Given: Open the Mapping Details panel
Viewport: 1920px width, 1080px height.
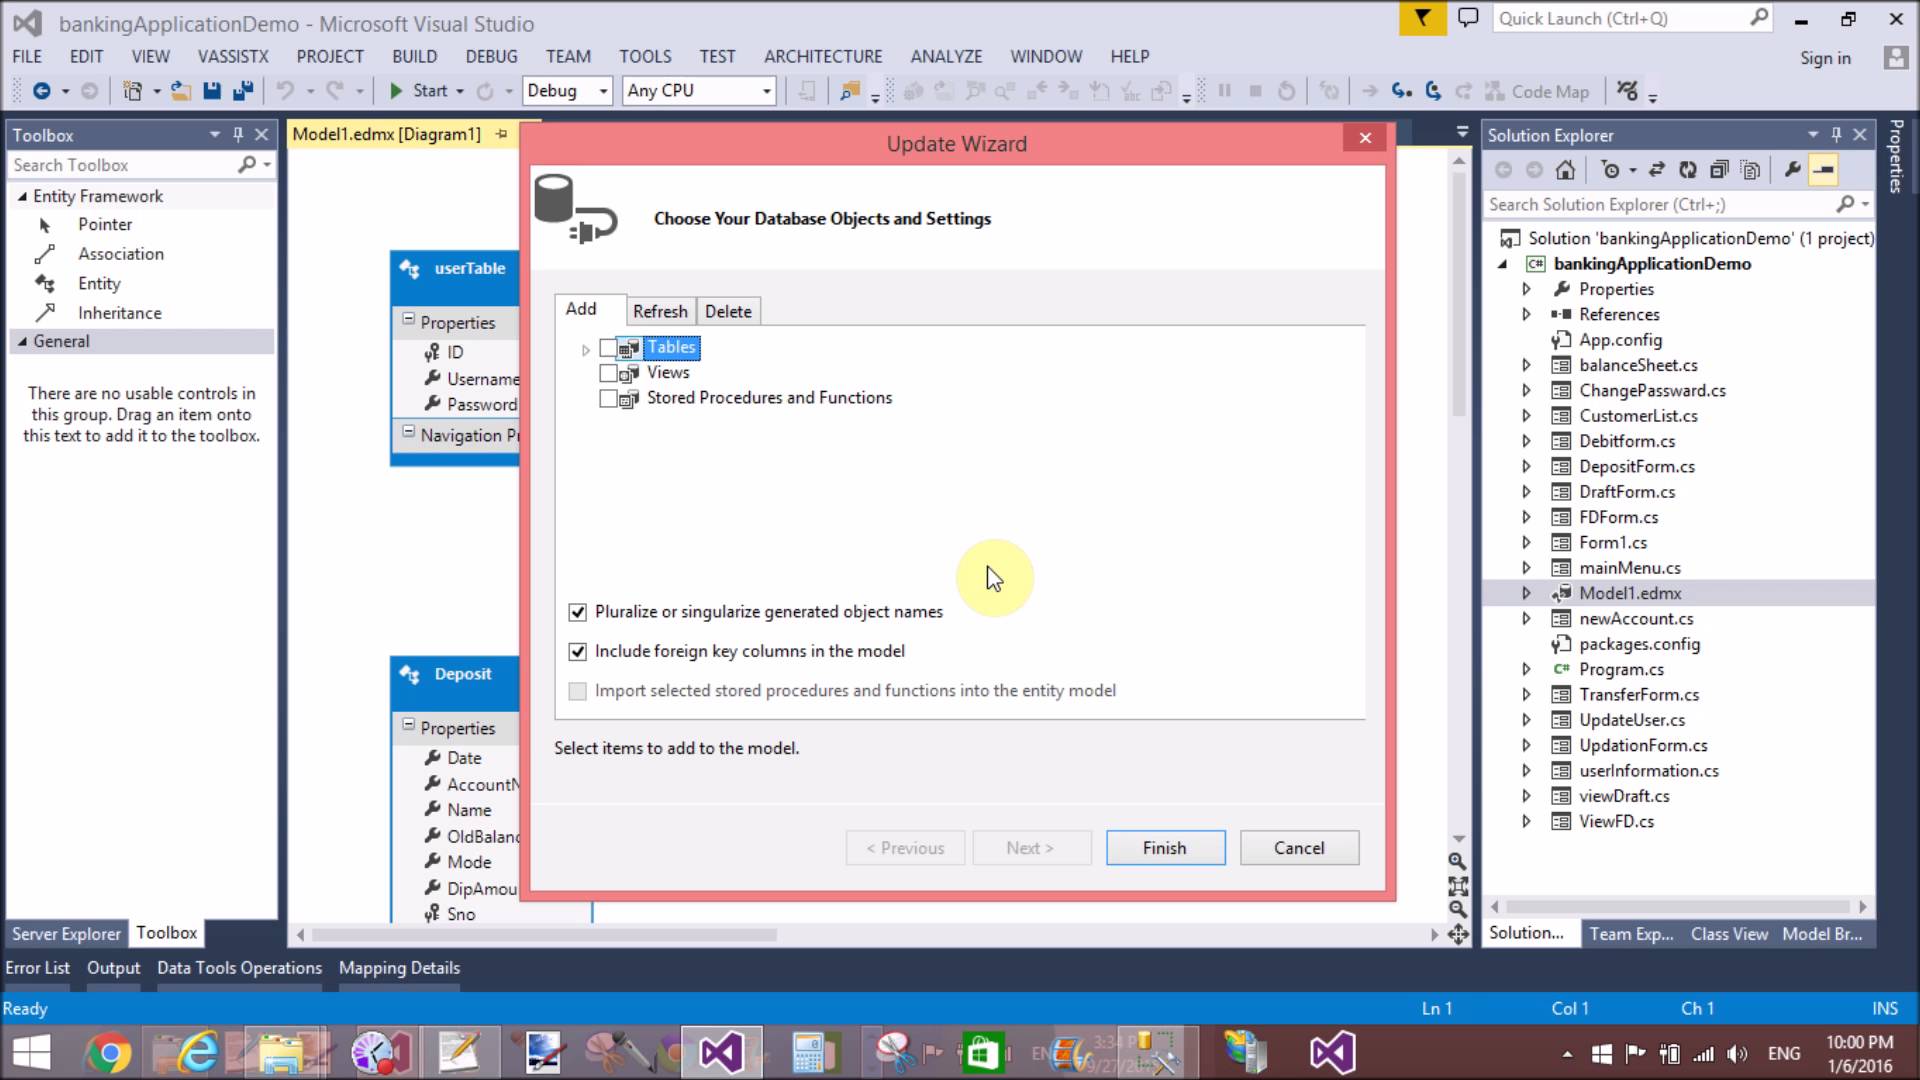Looking at the screenshot, I should click(x=399, y=968).
